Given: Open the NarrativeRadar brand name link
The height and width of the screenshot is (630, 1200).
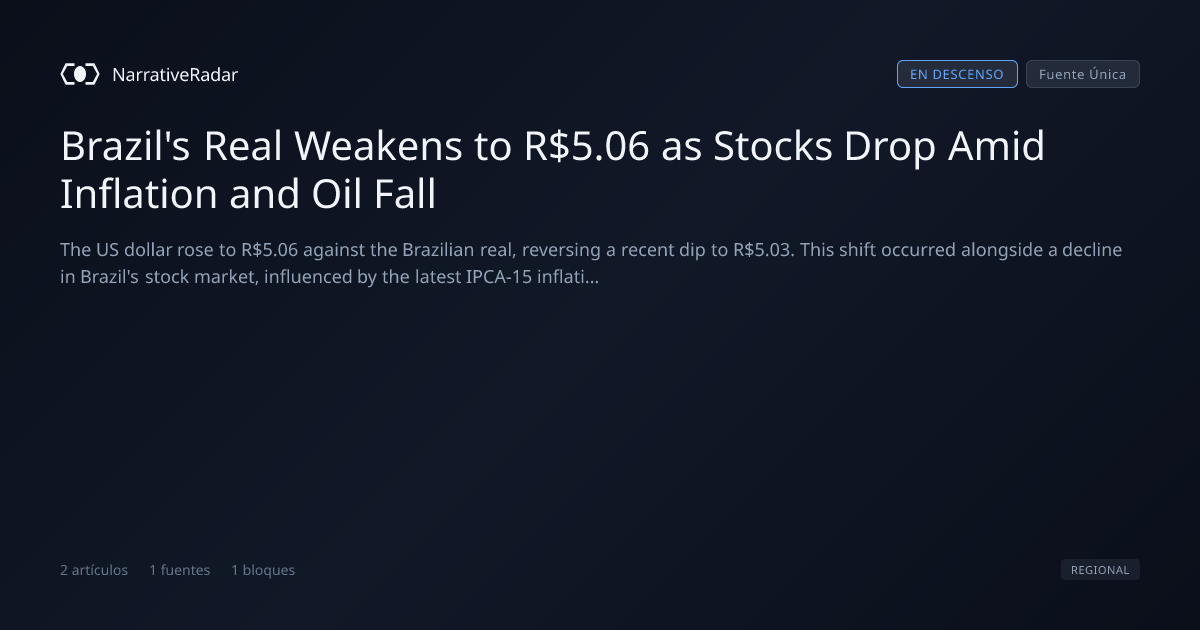Looking at the screenshot, I should click(175, 74).
